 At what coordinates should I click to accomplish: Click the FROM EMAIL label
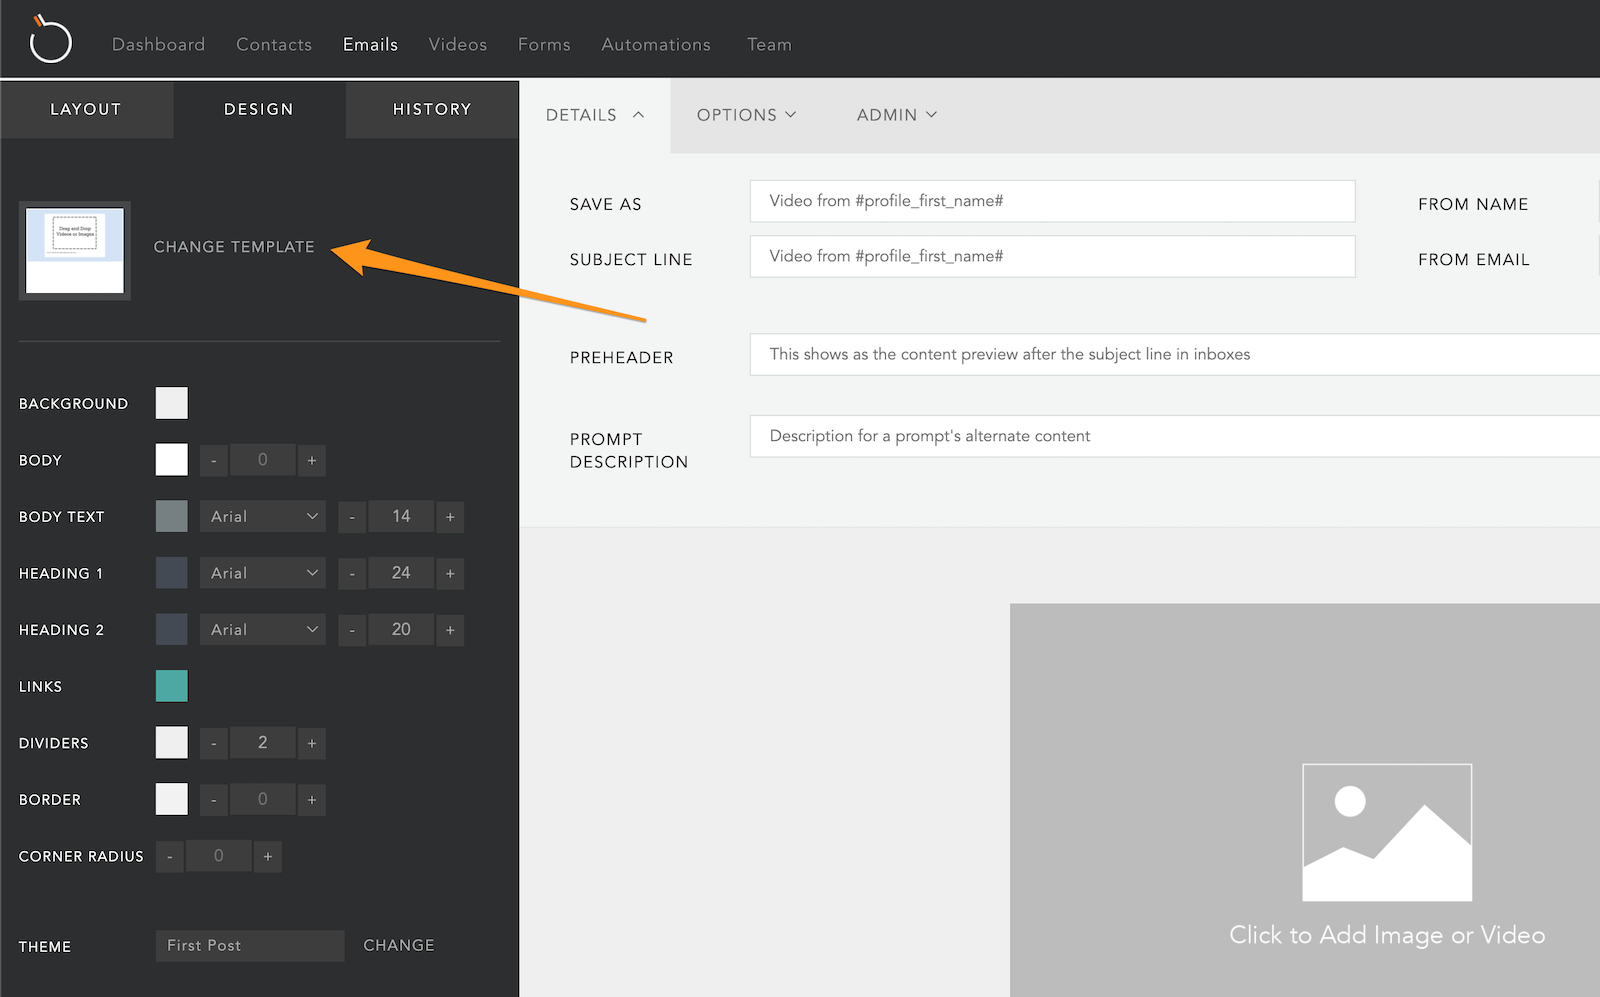(x=1474, y=259)
